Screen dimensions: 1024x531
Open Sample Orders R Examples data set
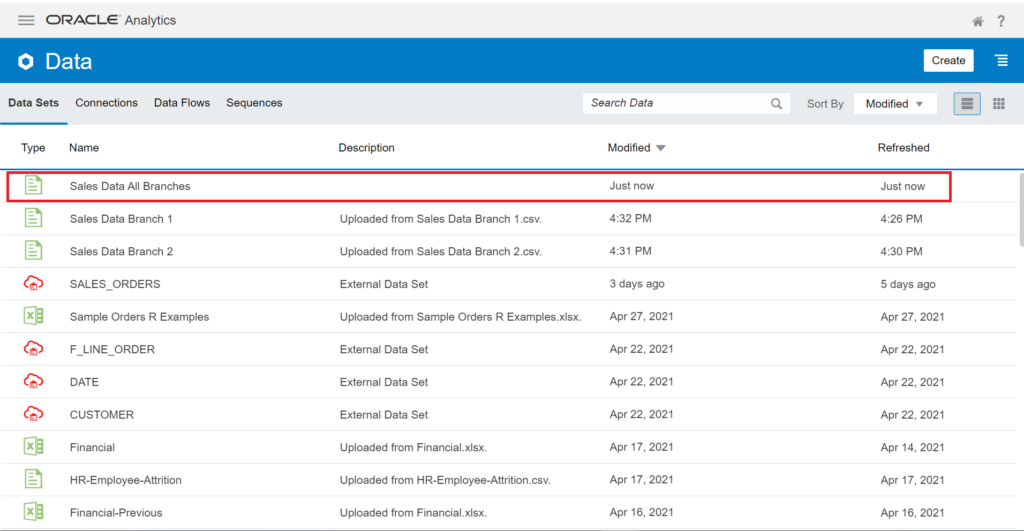click(x=140, y=317)
